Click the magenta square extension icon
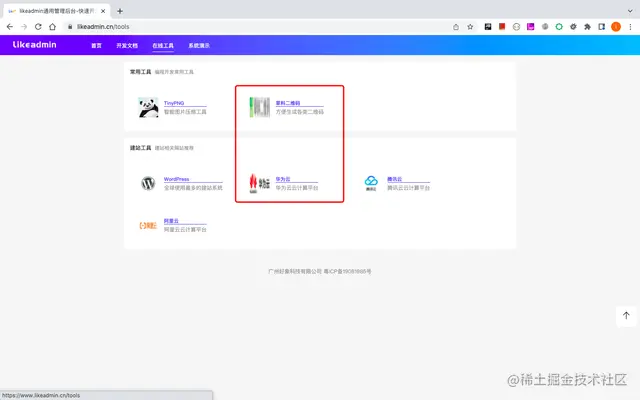Image resolution: width=640 pixels, height=400 pixels. [x=531, y=27]
